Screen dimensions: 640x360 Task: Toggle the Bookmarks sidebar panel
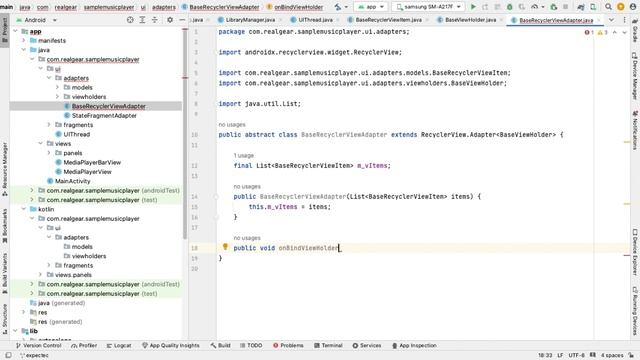(4, 226)
